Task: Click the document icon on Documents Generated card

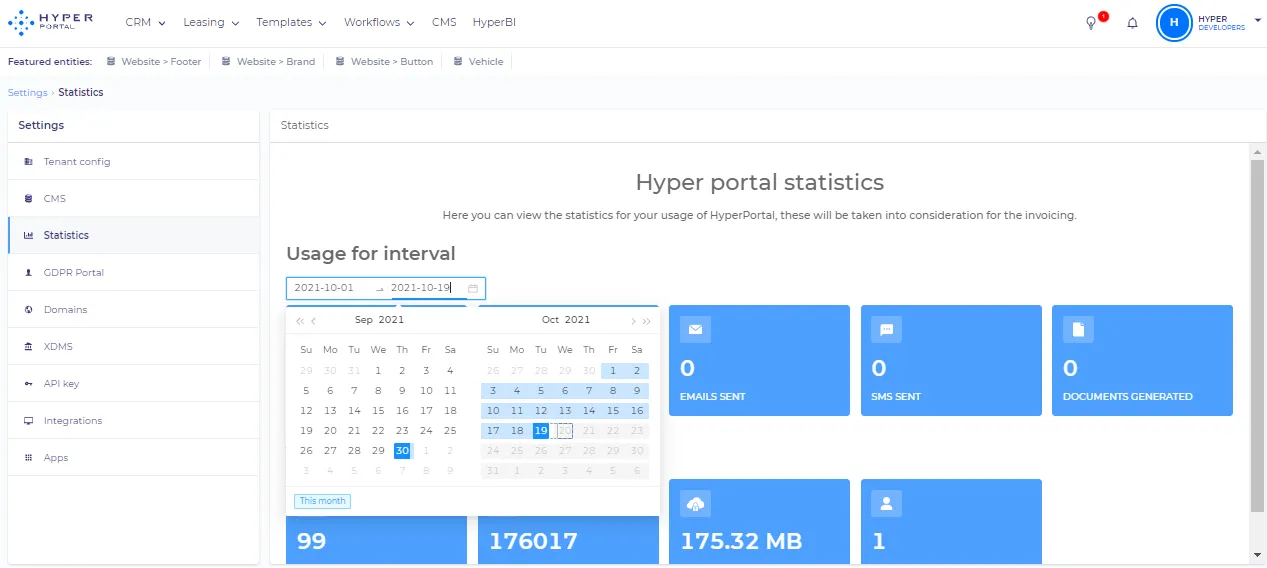Action: coord(1079,329)
